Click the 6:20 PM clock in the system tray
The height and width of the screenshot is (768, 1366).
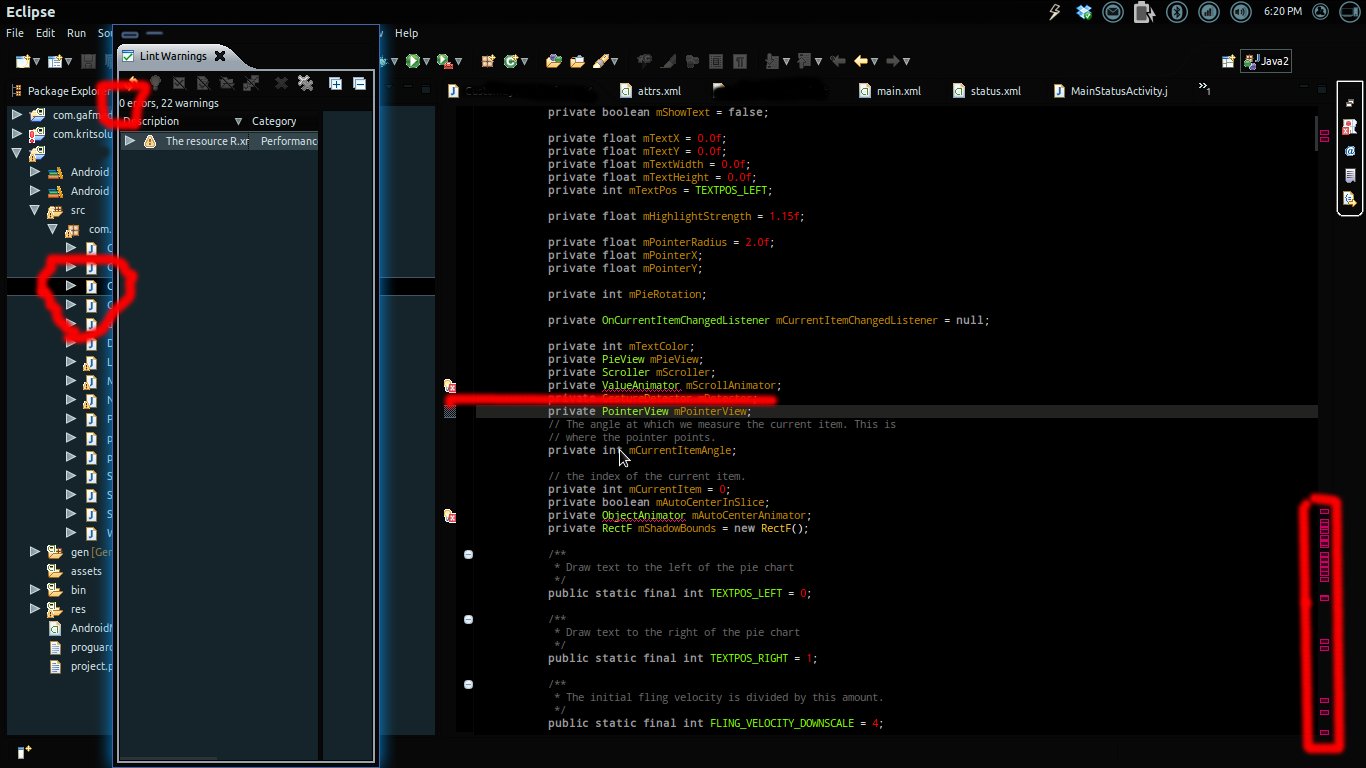[1283, 13]
